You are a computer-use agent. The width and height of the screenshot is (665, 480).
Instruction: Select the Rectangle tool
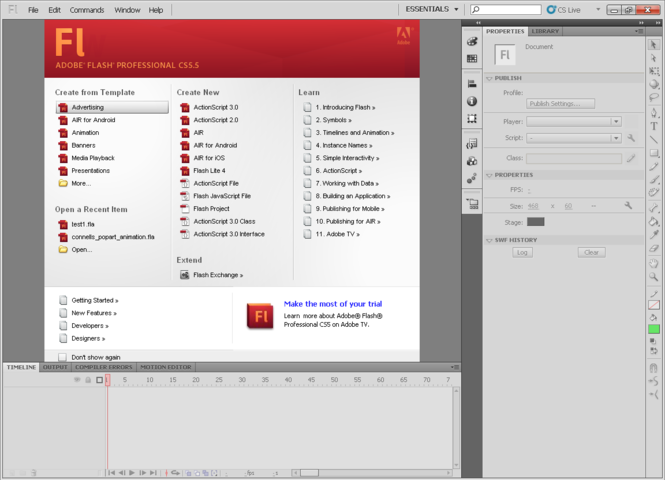[654, 153]
